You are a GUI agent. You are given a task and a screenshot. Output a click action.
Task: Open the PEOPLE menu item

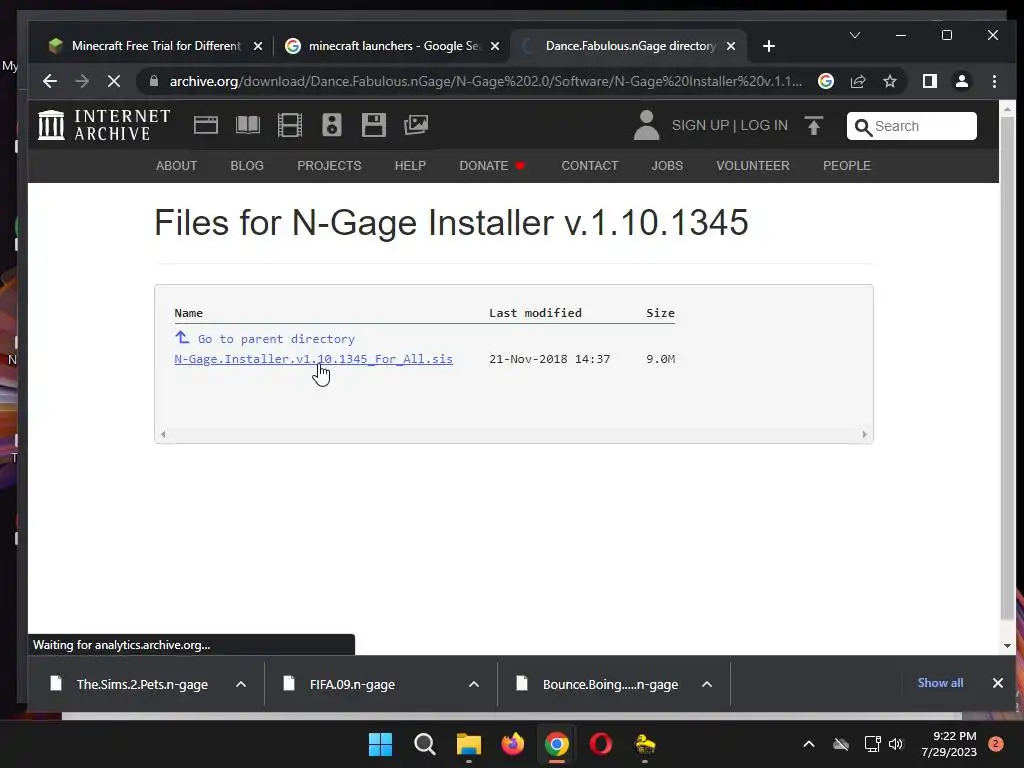click(x=846, y=166)
